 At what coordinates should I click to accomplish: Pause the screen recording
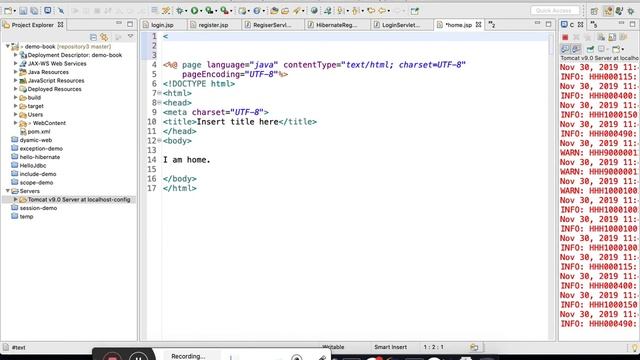pyautogui.click(x=138, y=357)
